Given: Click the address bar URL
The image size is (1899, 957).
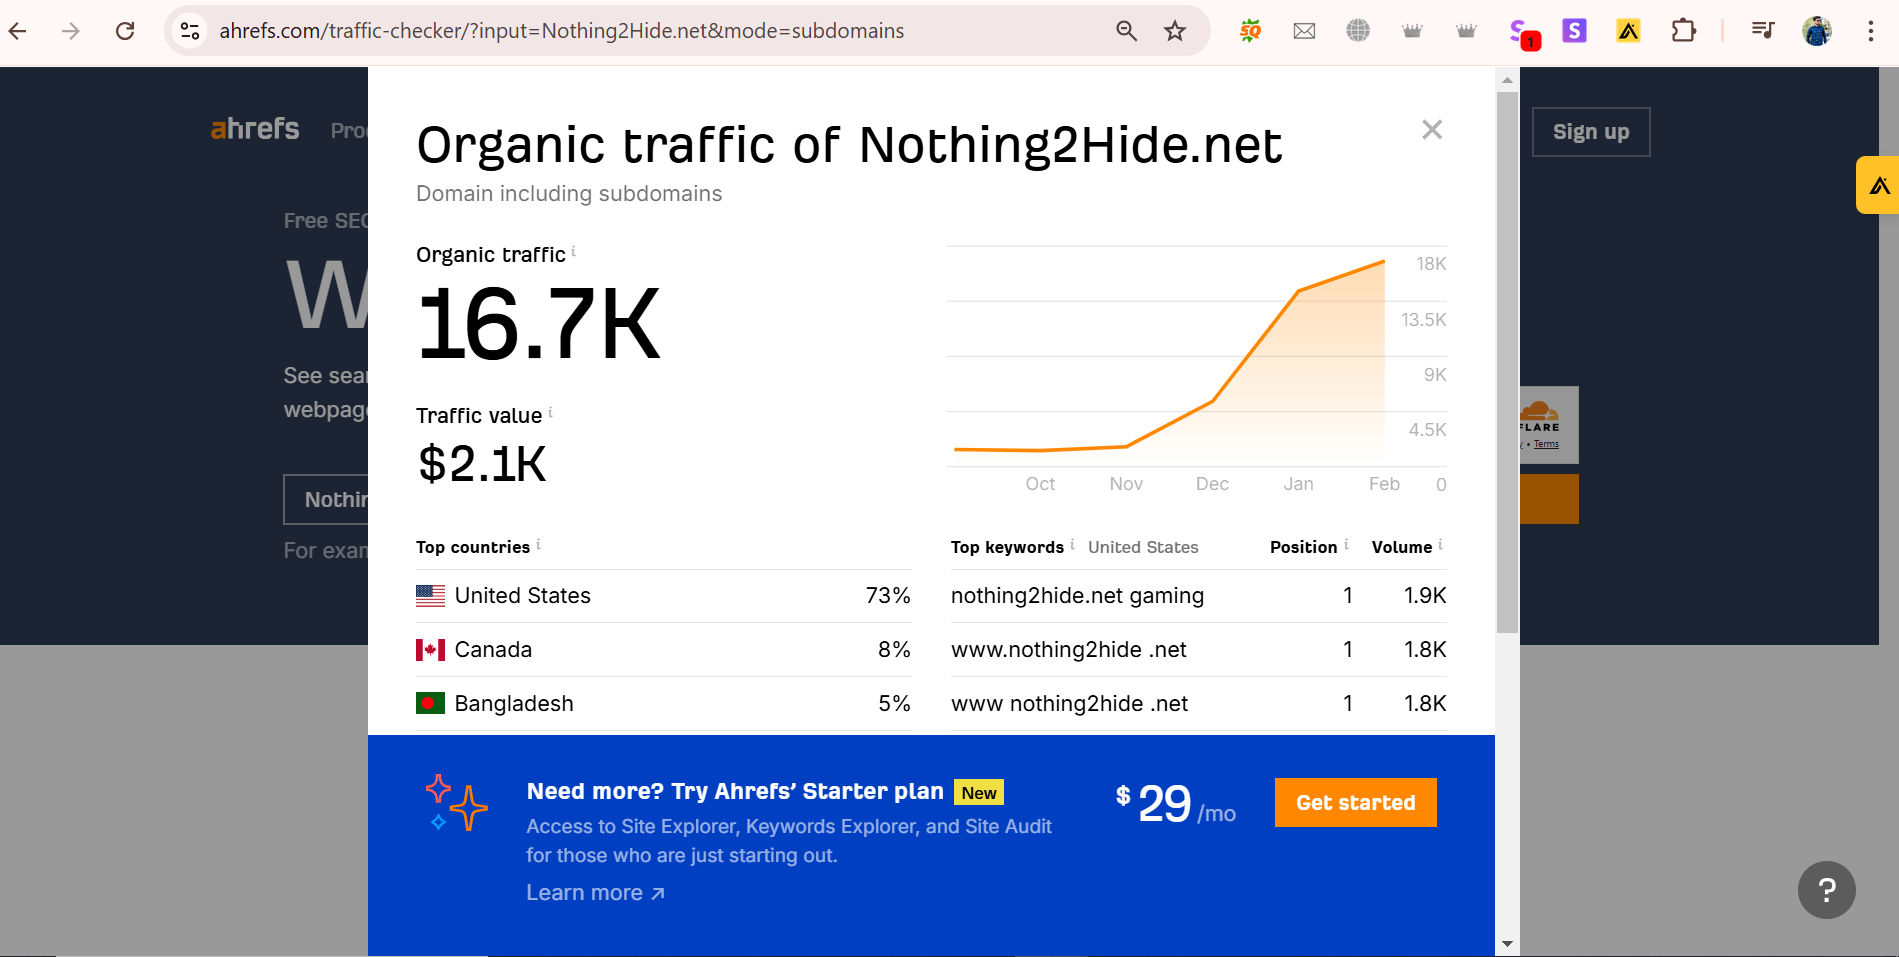Looking at the screenshot, I should pos(561,31).
